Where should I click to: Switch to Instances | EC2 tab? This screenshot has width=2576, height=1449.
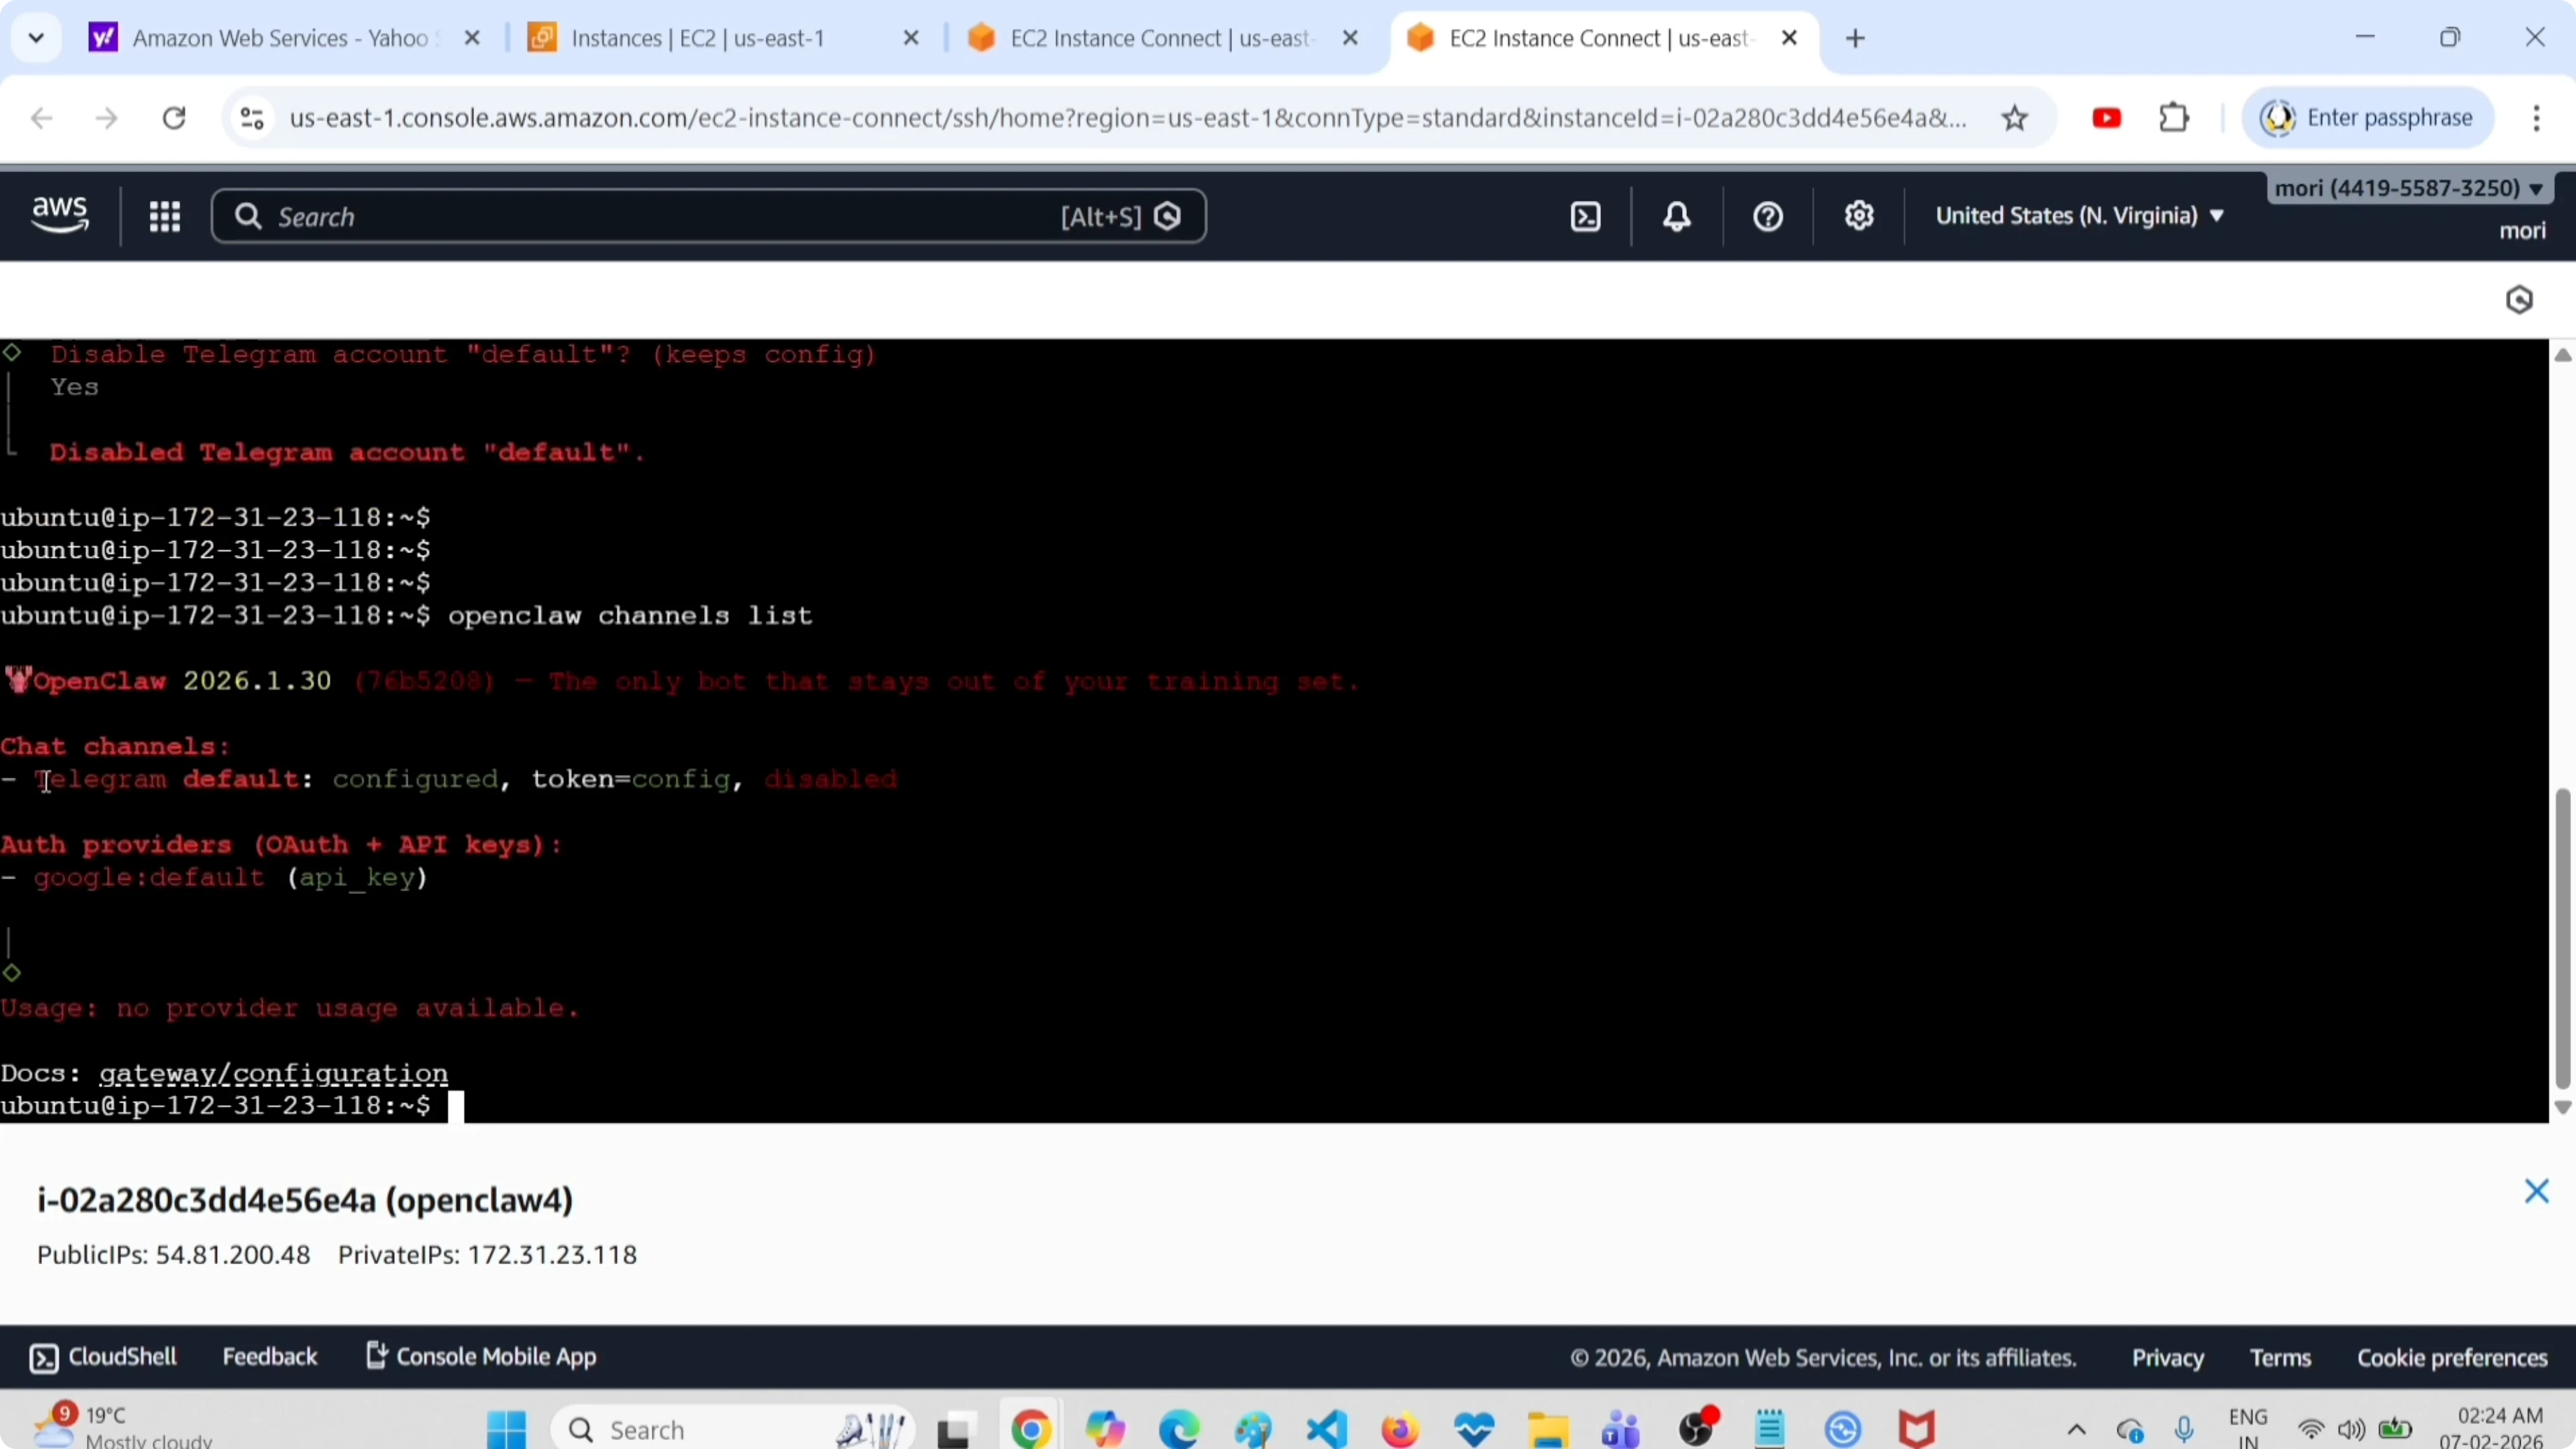(x=697, y=38)
